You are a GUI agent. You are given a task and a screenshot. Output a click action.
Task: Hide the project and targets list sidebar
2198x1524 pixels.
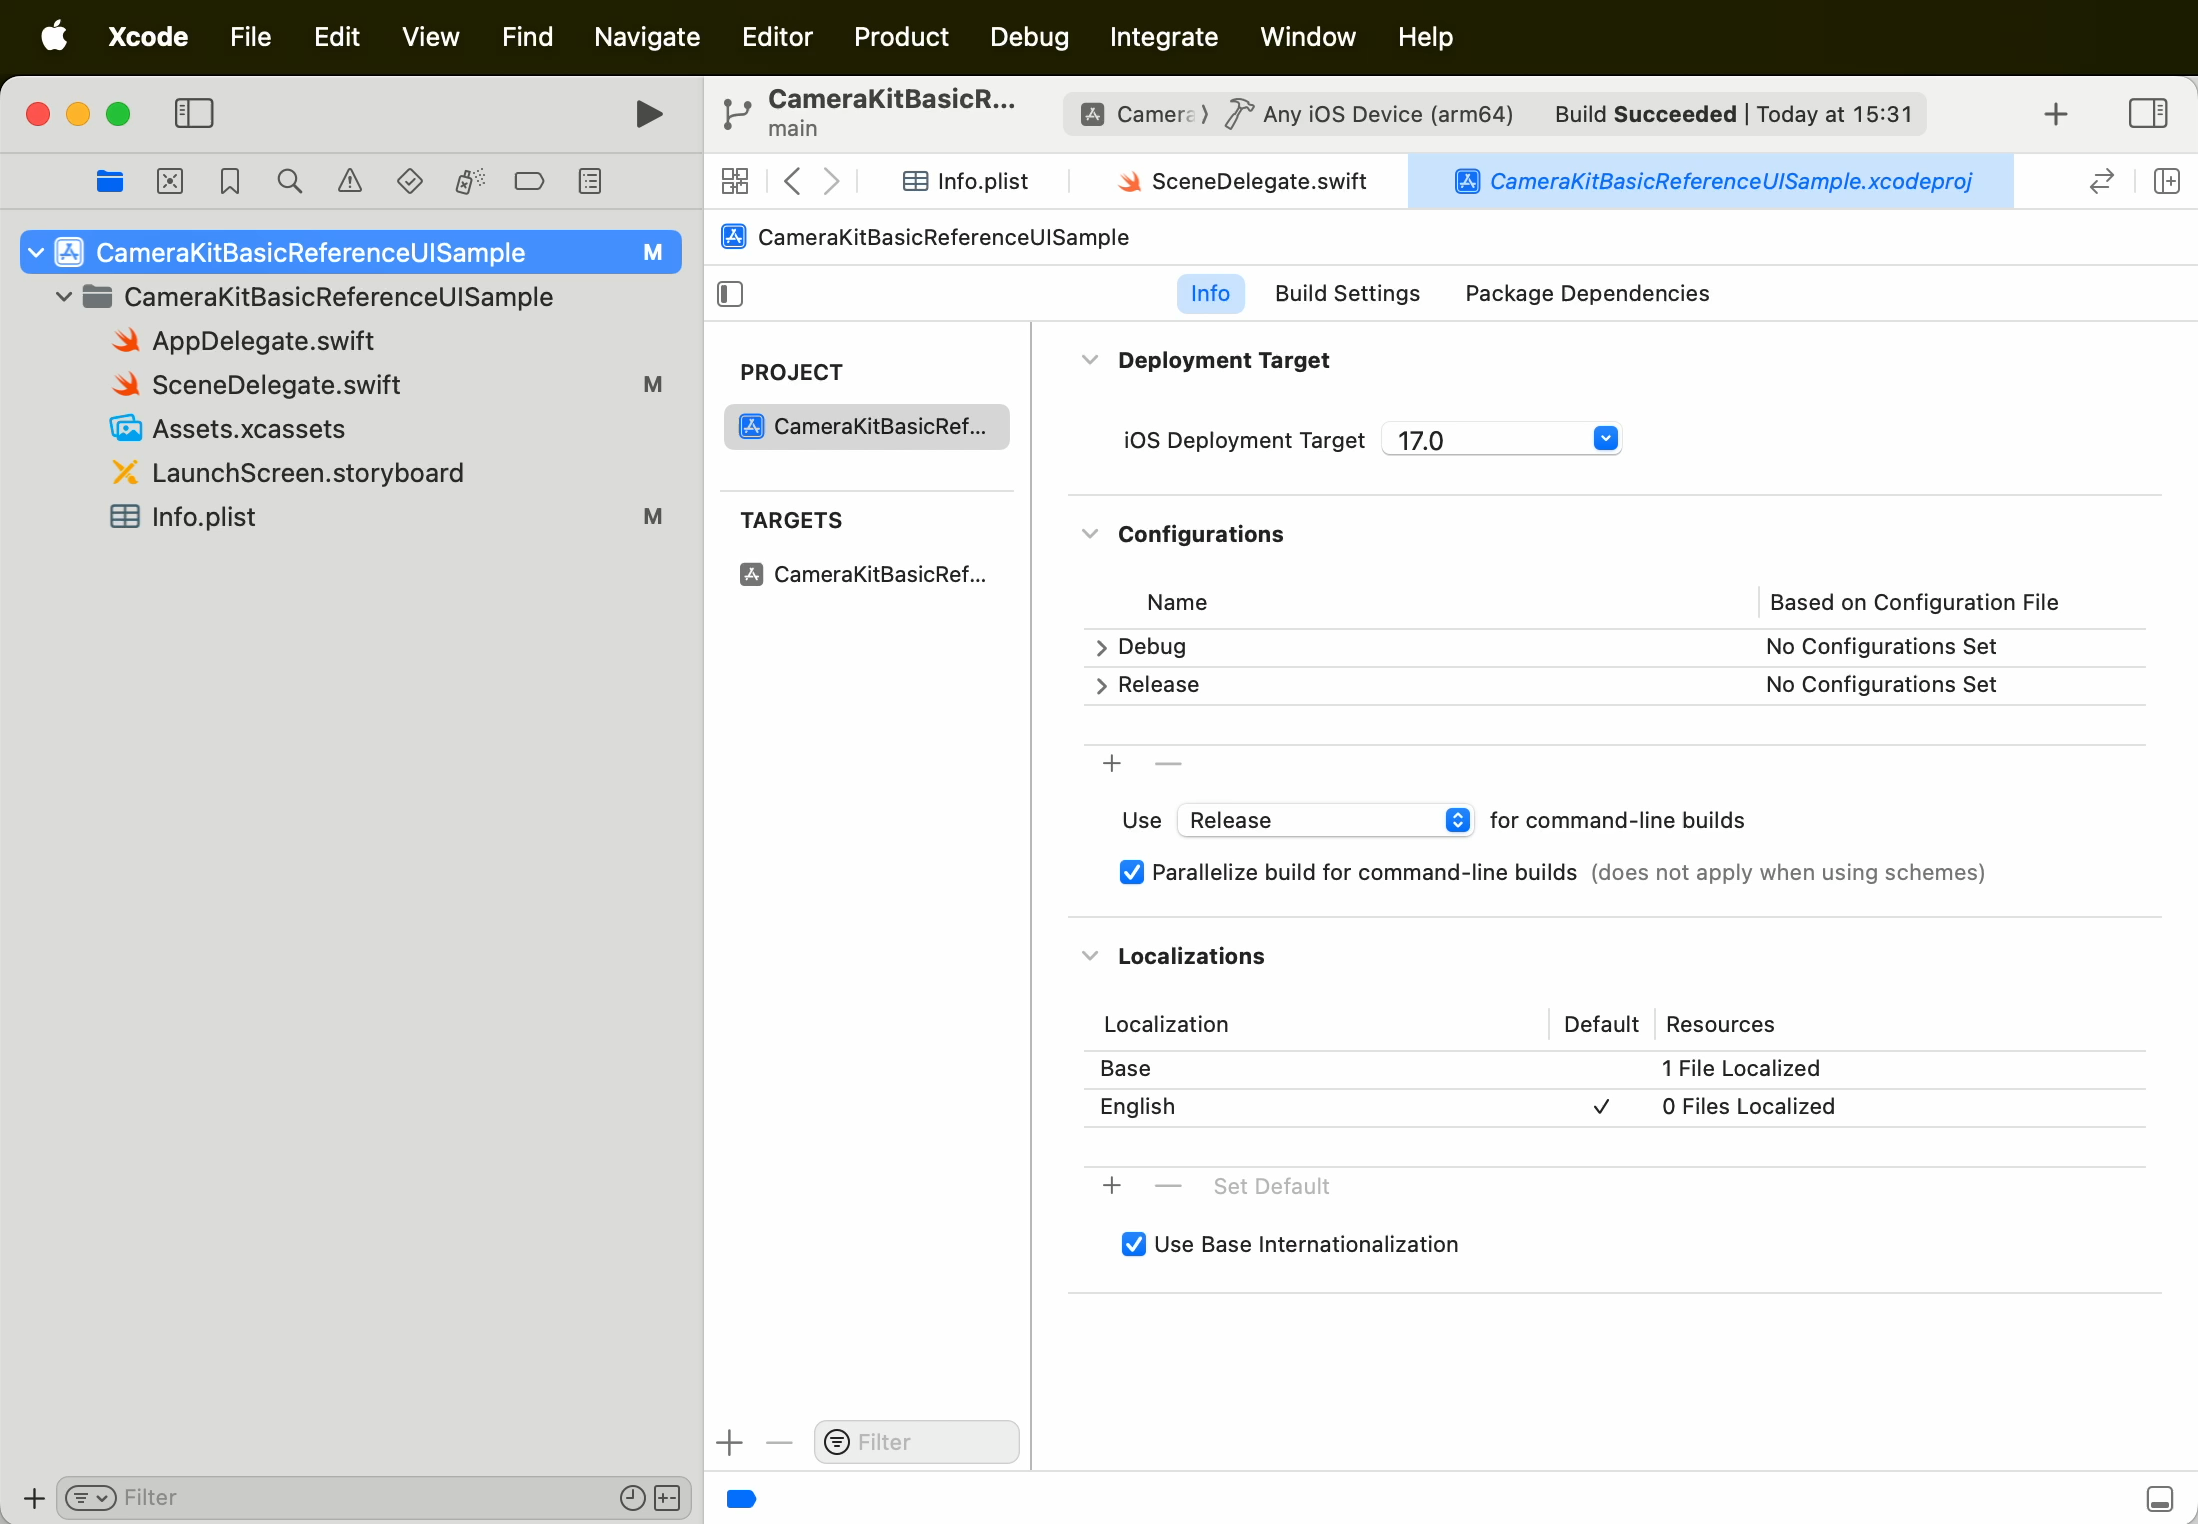click(730, 294)
